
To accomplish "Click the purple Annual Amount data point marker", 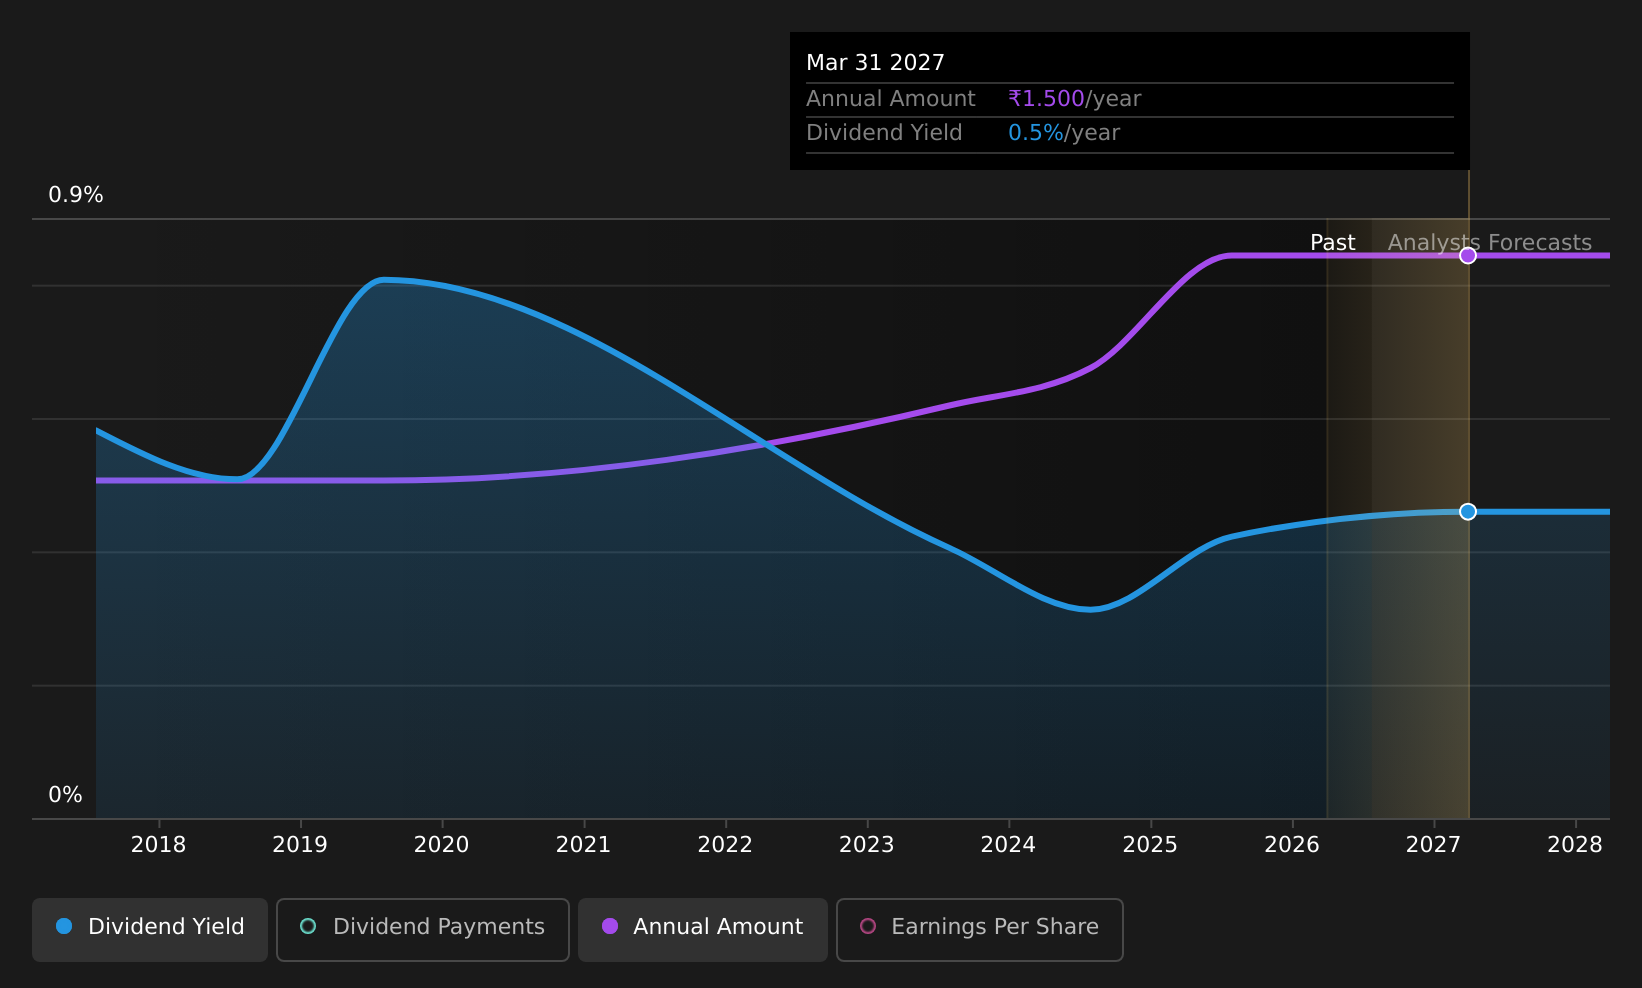I will point(1468,256).
